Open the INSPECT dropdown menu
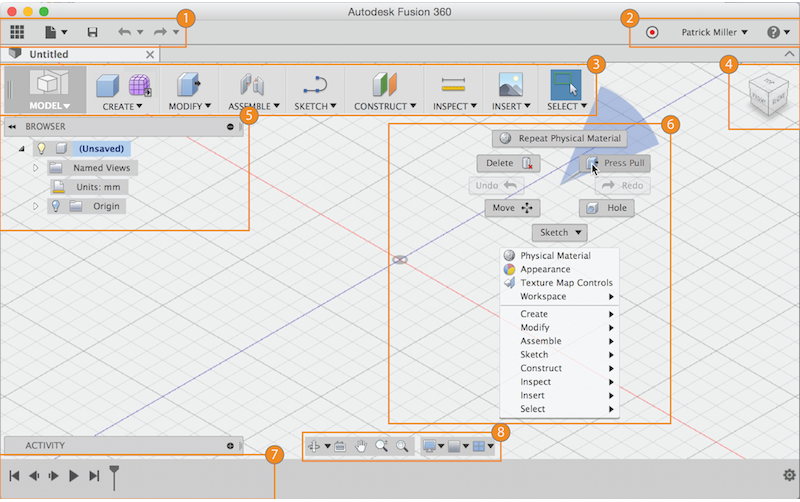 (x=455, y=106)
